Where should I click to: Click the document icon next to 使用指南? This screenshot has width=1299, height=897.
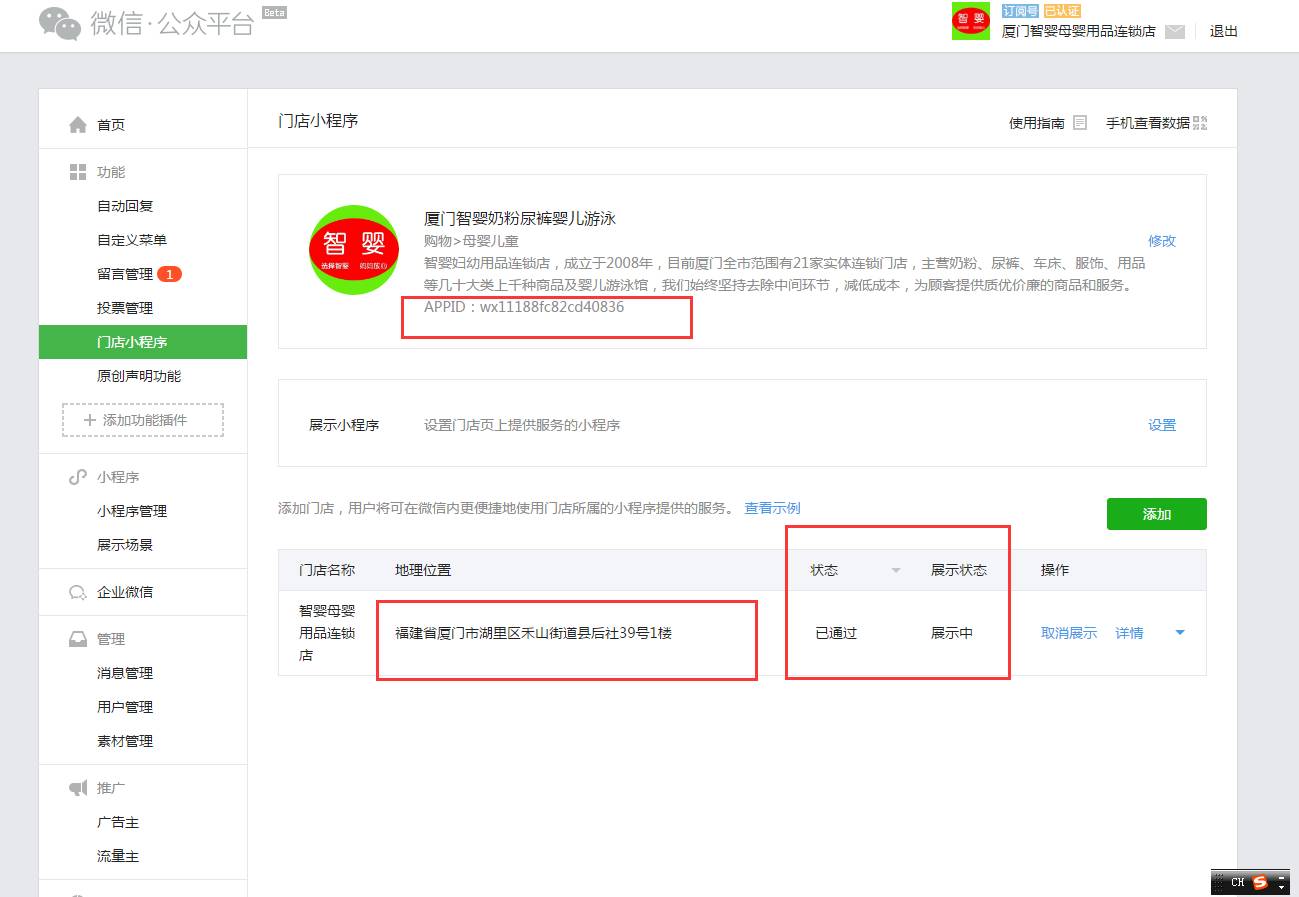1080,123
